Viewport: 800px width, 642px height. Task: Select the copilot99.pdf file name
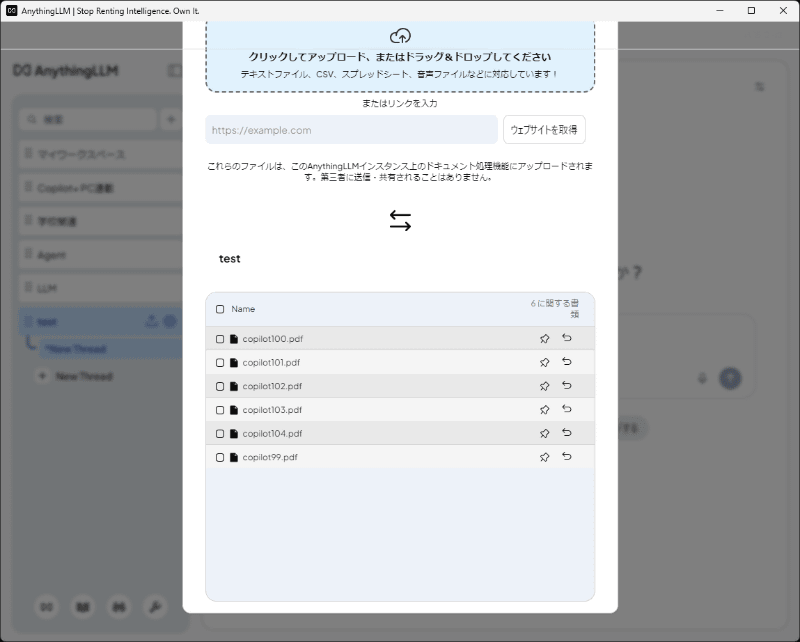[x=270, y=457]
